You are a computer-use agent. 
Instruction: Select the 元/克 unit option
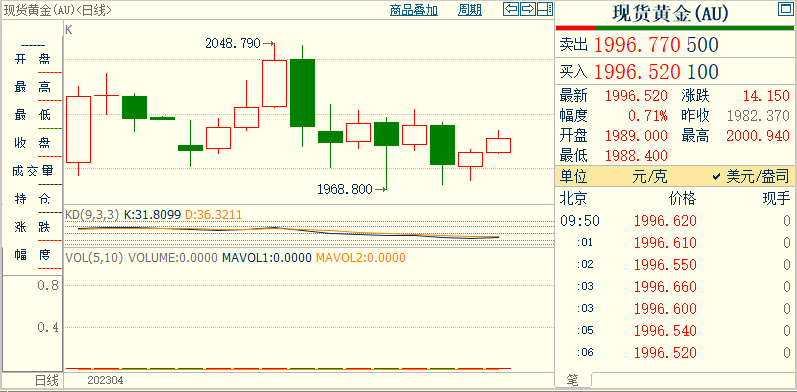650,177
